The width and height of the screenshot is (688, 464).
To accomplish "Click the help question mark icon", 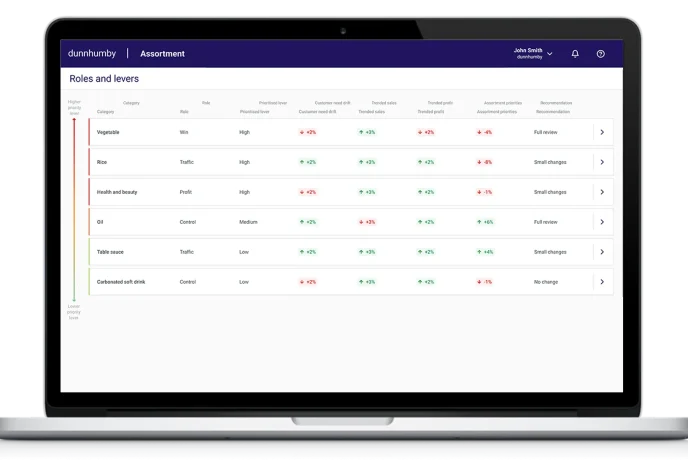I will (600, 54).
